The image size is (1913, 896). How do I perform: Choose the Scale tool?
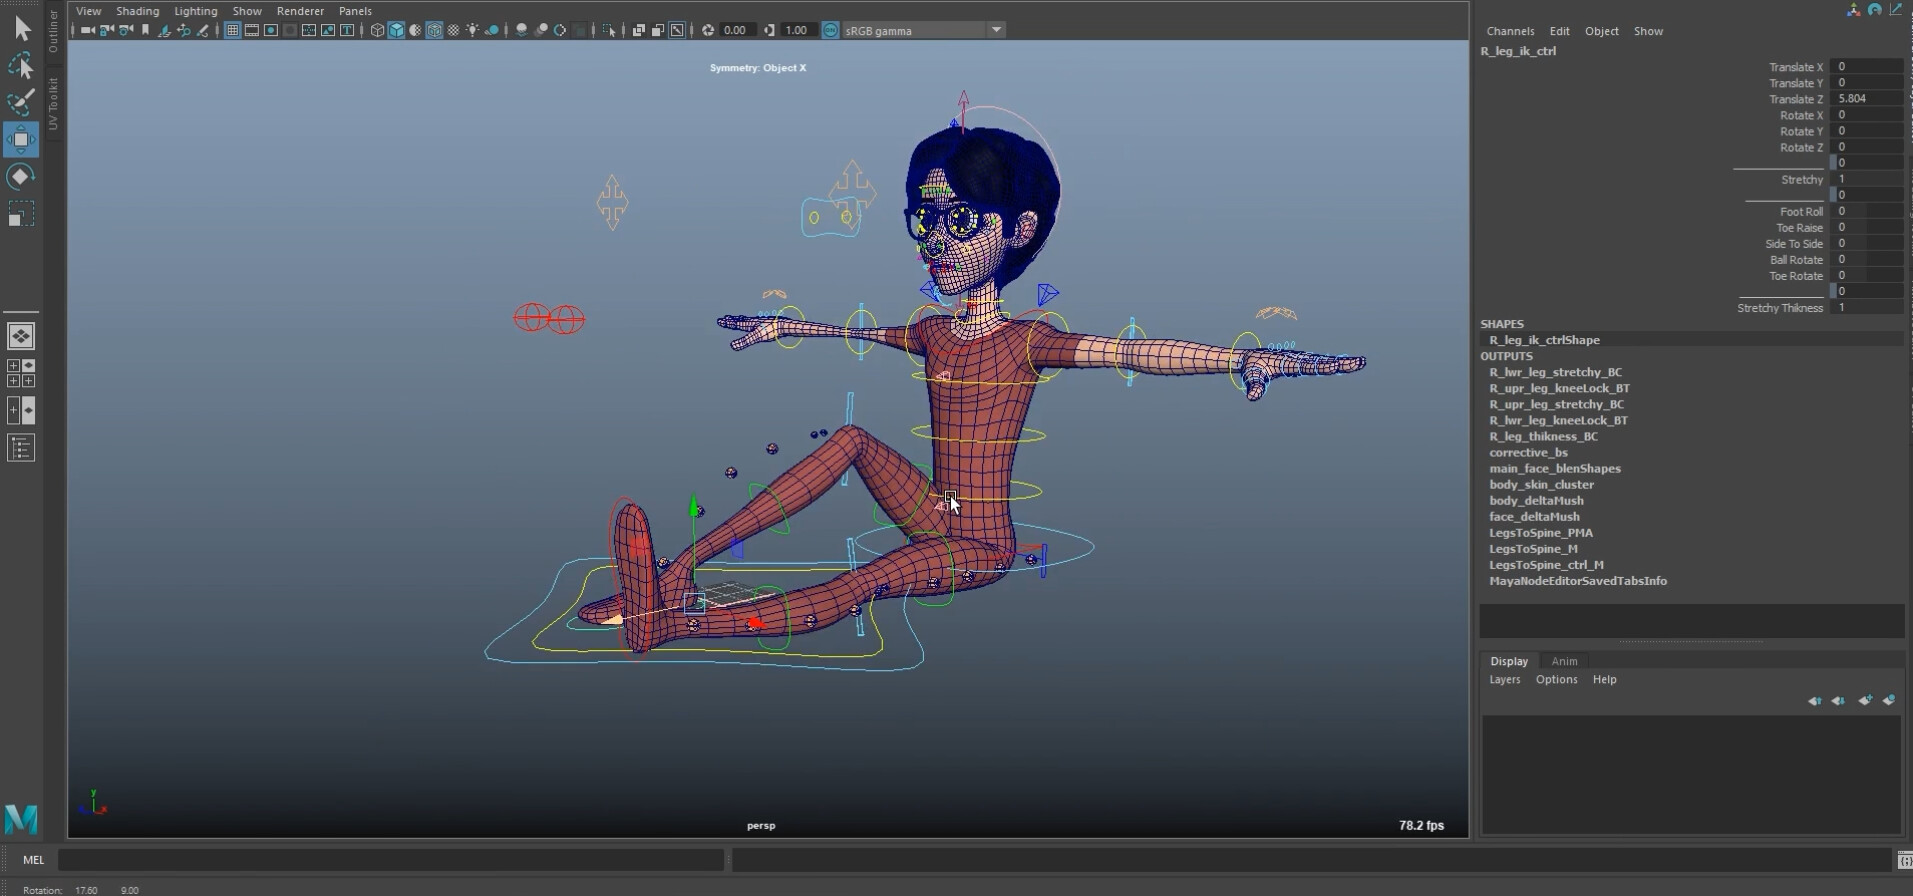click(21, 214)
